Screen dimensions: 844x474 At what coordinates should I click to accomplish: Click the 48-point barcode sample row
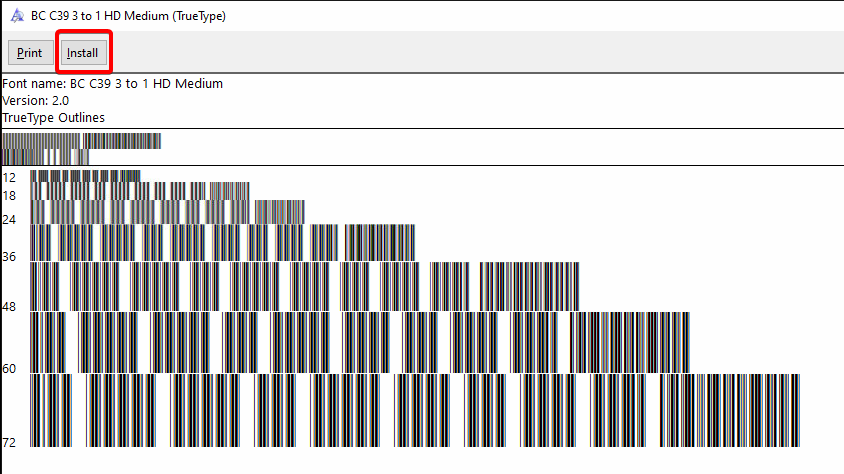[x=305, y=286]
